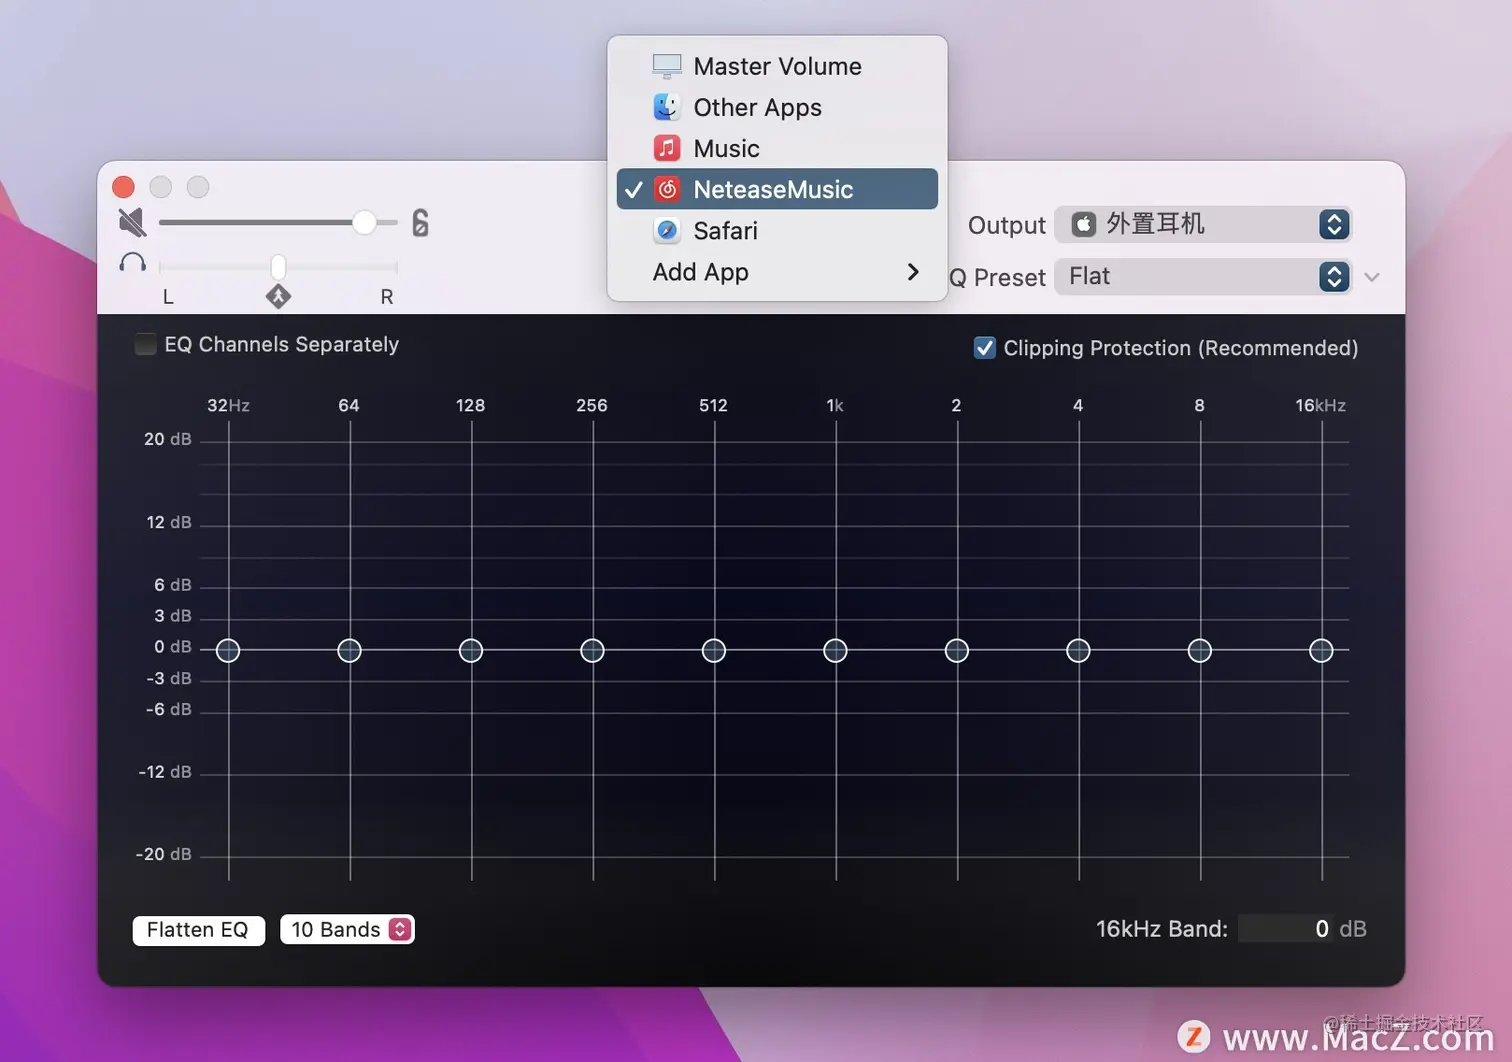Select Master Volume from the menu
The height and width of the screenshot is (1062, 1512).
click(777, 66)
